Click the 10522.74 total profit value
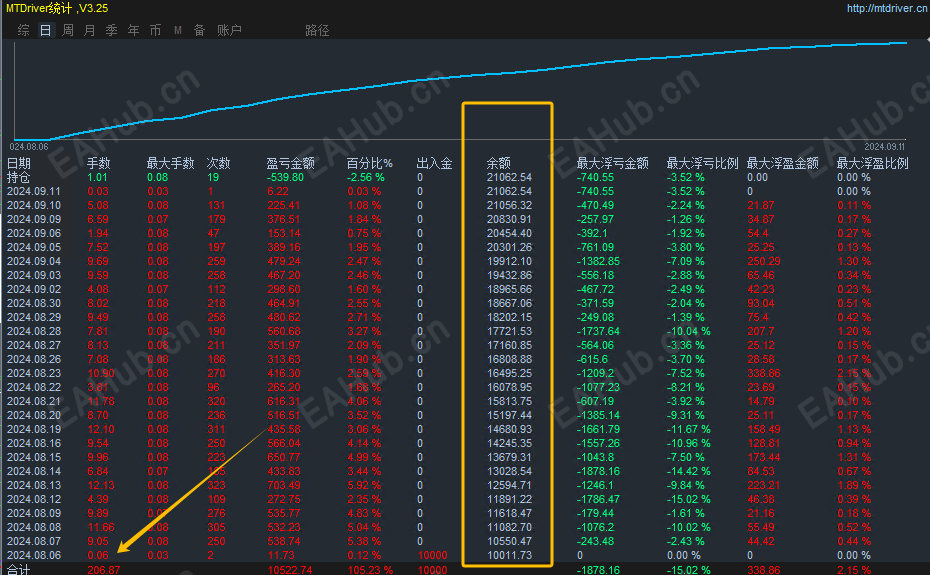The width and height of the screenshot is (930, 575). point(289,570)
